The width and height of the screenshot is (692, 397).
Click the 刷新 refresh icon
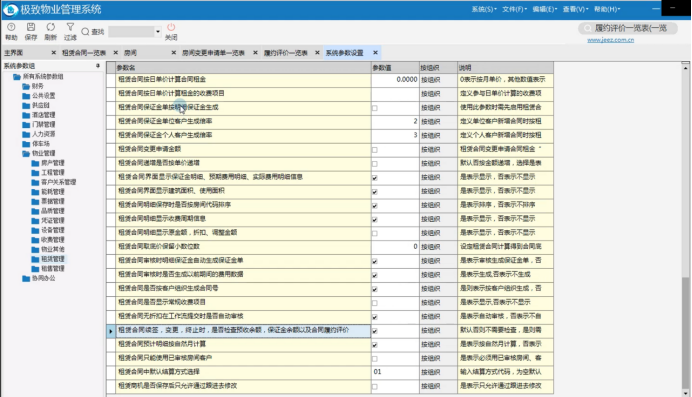[51, 27]
